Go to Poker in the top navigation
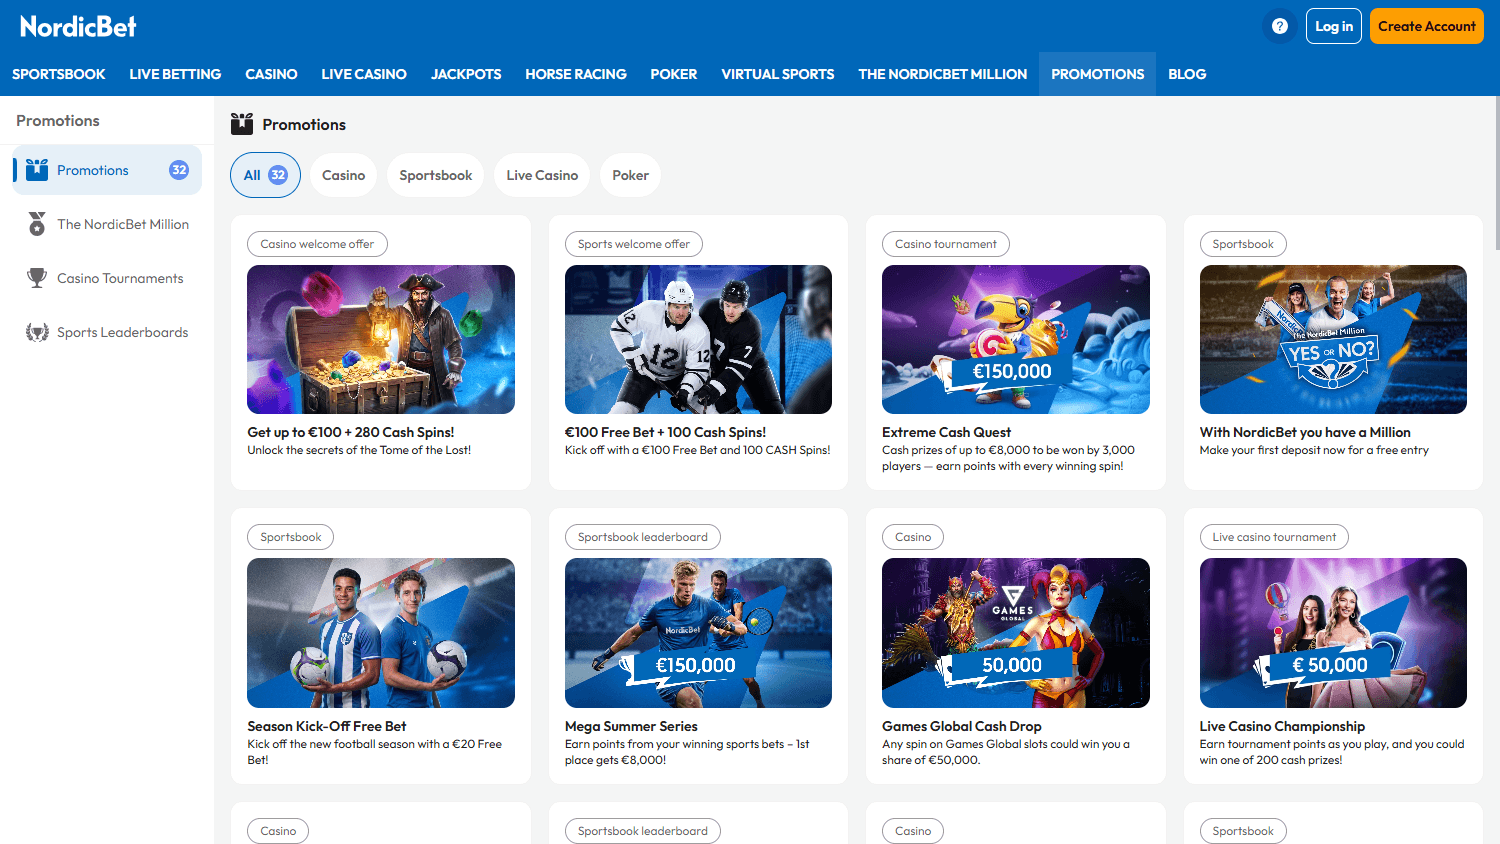The image size is (1500, 844). (x=674, y=74)
